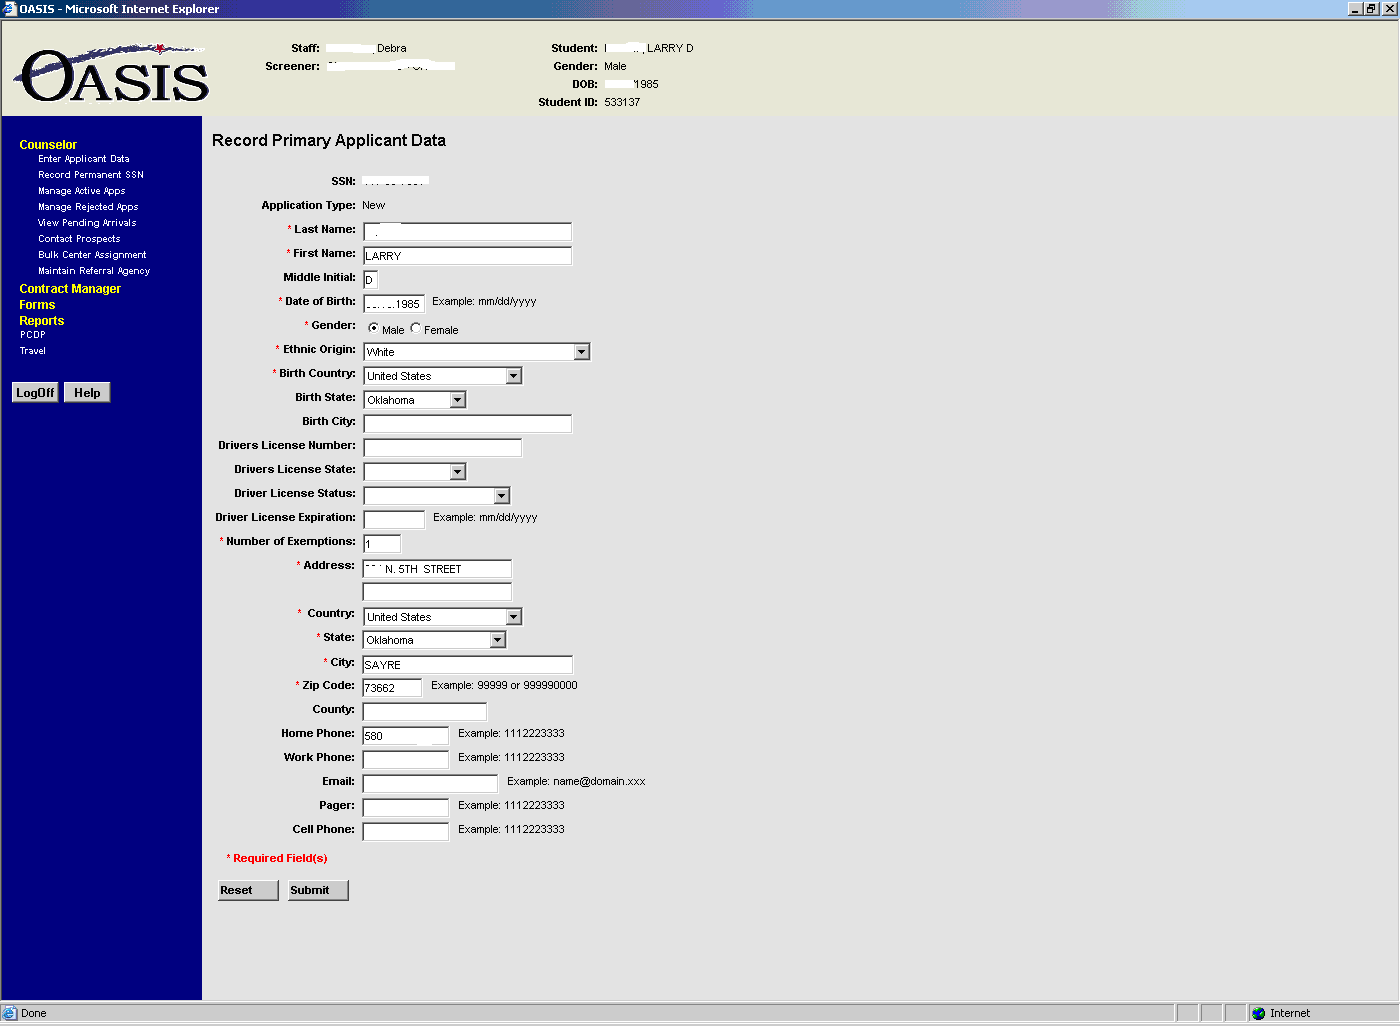Click the Record Primary Applicant Data heading
This screenshot has width=1400, height=1026.
[329, 141]
